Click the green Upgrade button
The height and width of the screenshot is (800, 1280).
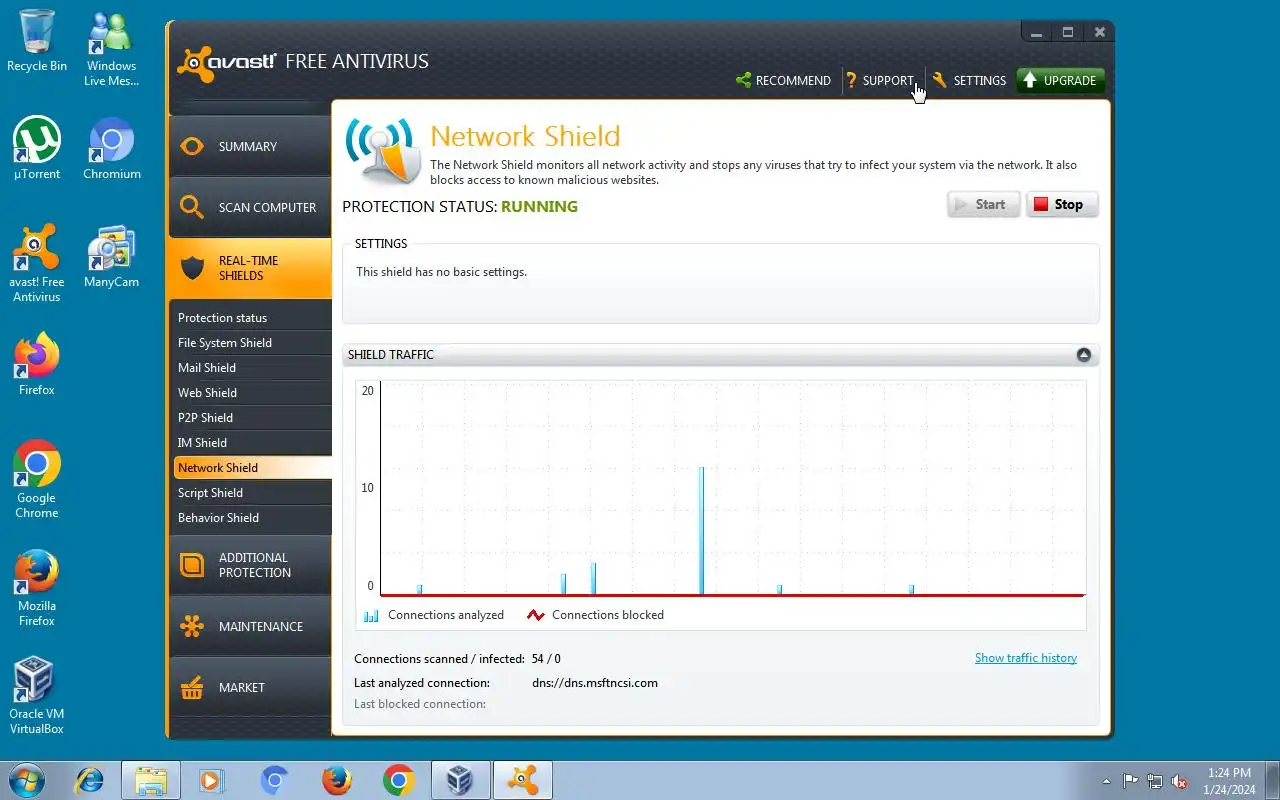coord(1060,81)
